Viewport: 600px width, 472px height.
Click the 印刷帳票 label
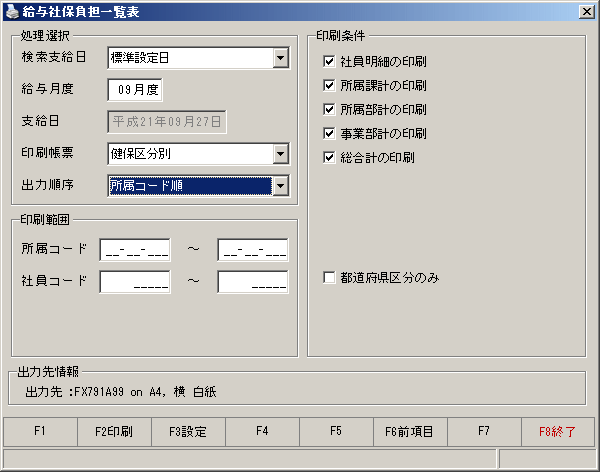(47, 153)
